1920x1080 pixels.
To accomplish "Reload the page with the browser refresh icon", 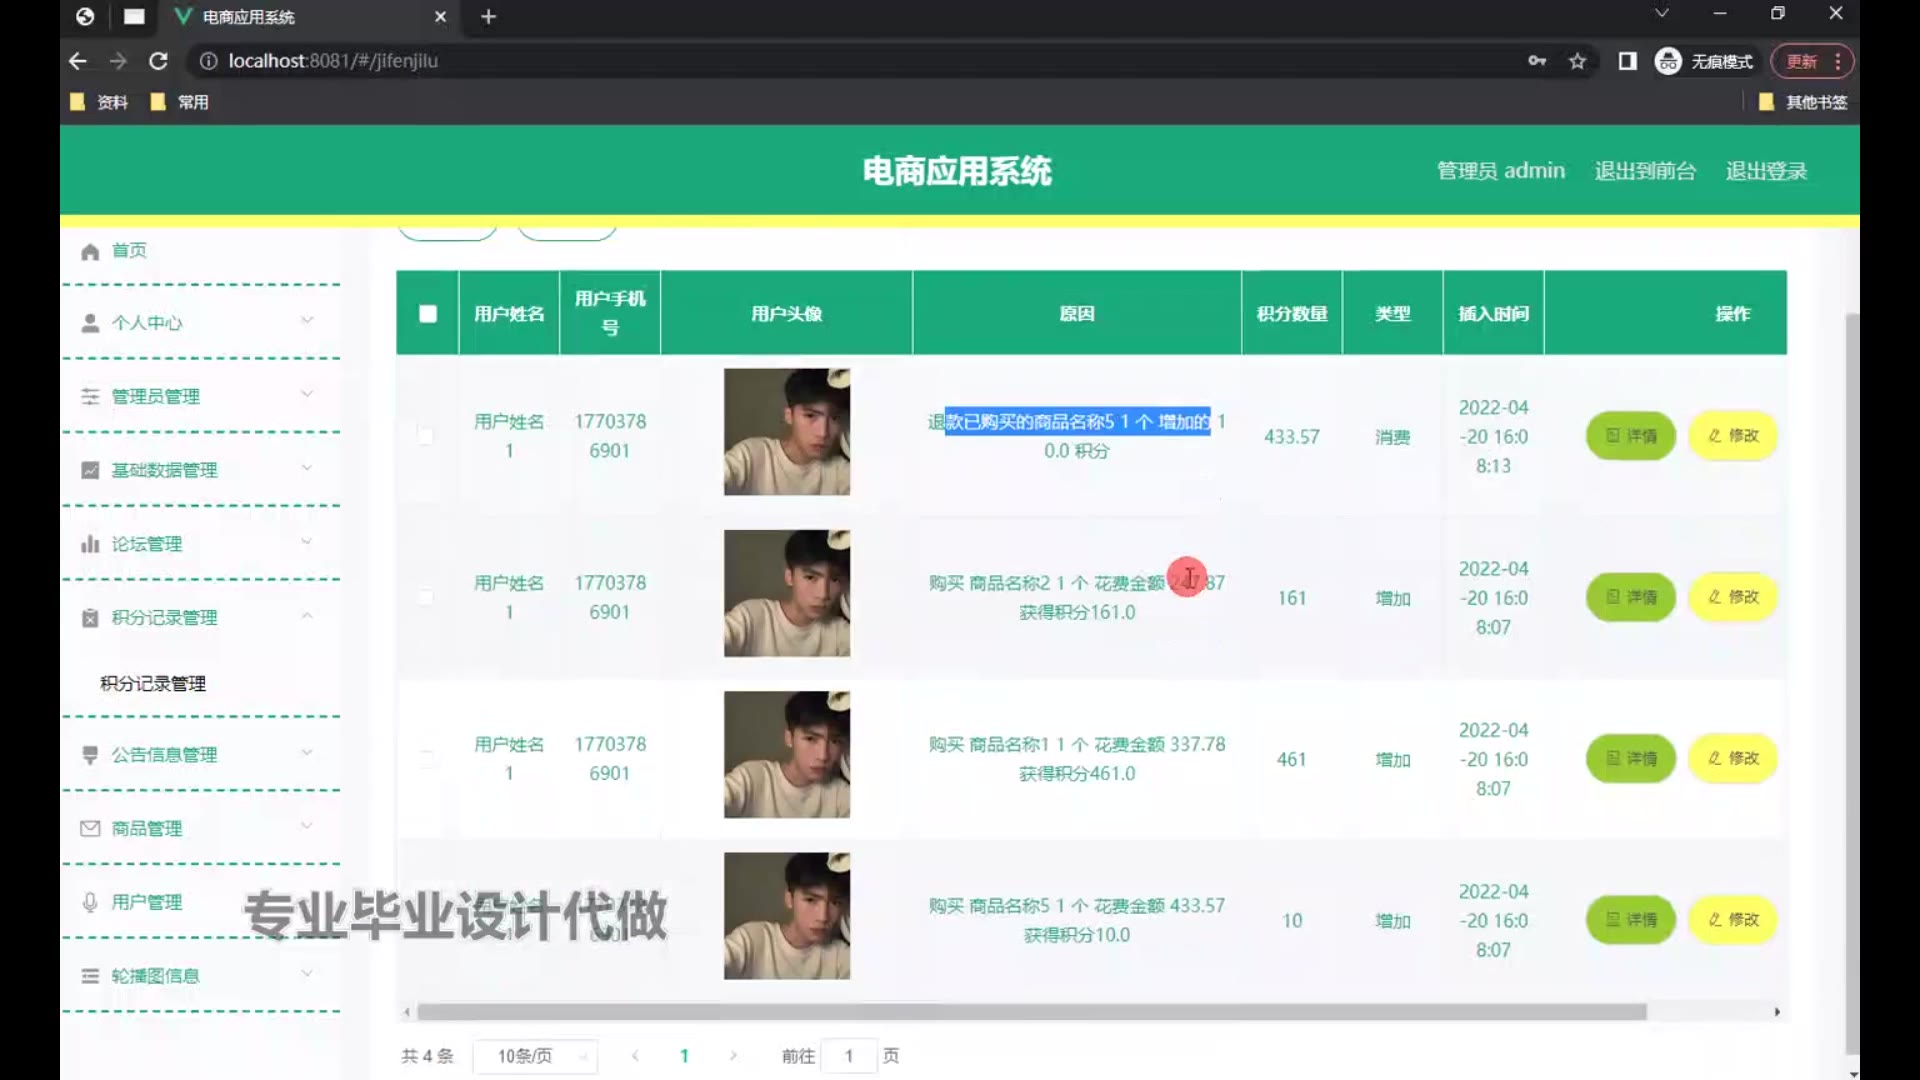I will (x=158, y=61).
